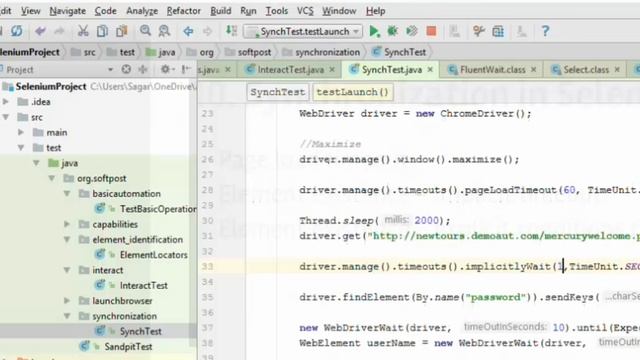Open the View menu
The width and height of the screenshot is (640, 360).
pyautogui.click(x=31, y=11)
